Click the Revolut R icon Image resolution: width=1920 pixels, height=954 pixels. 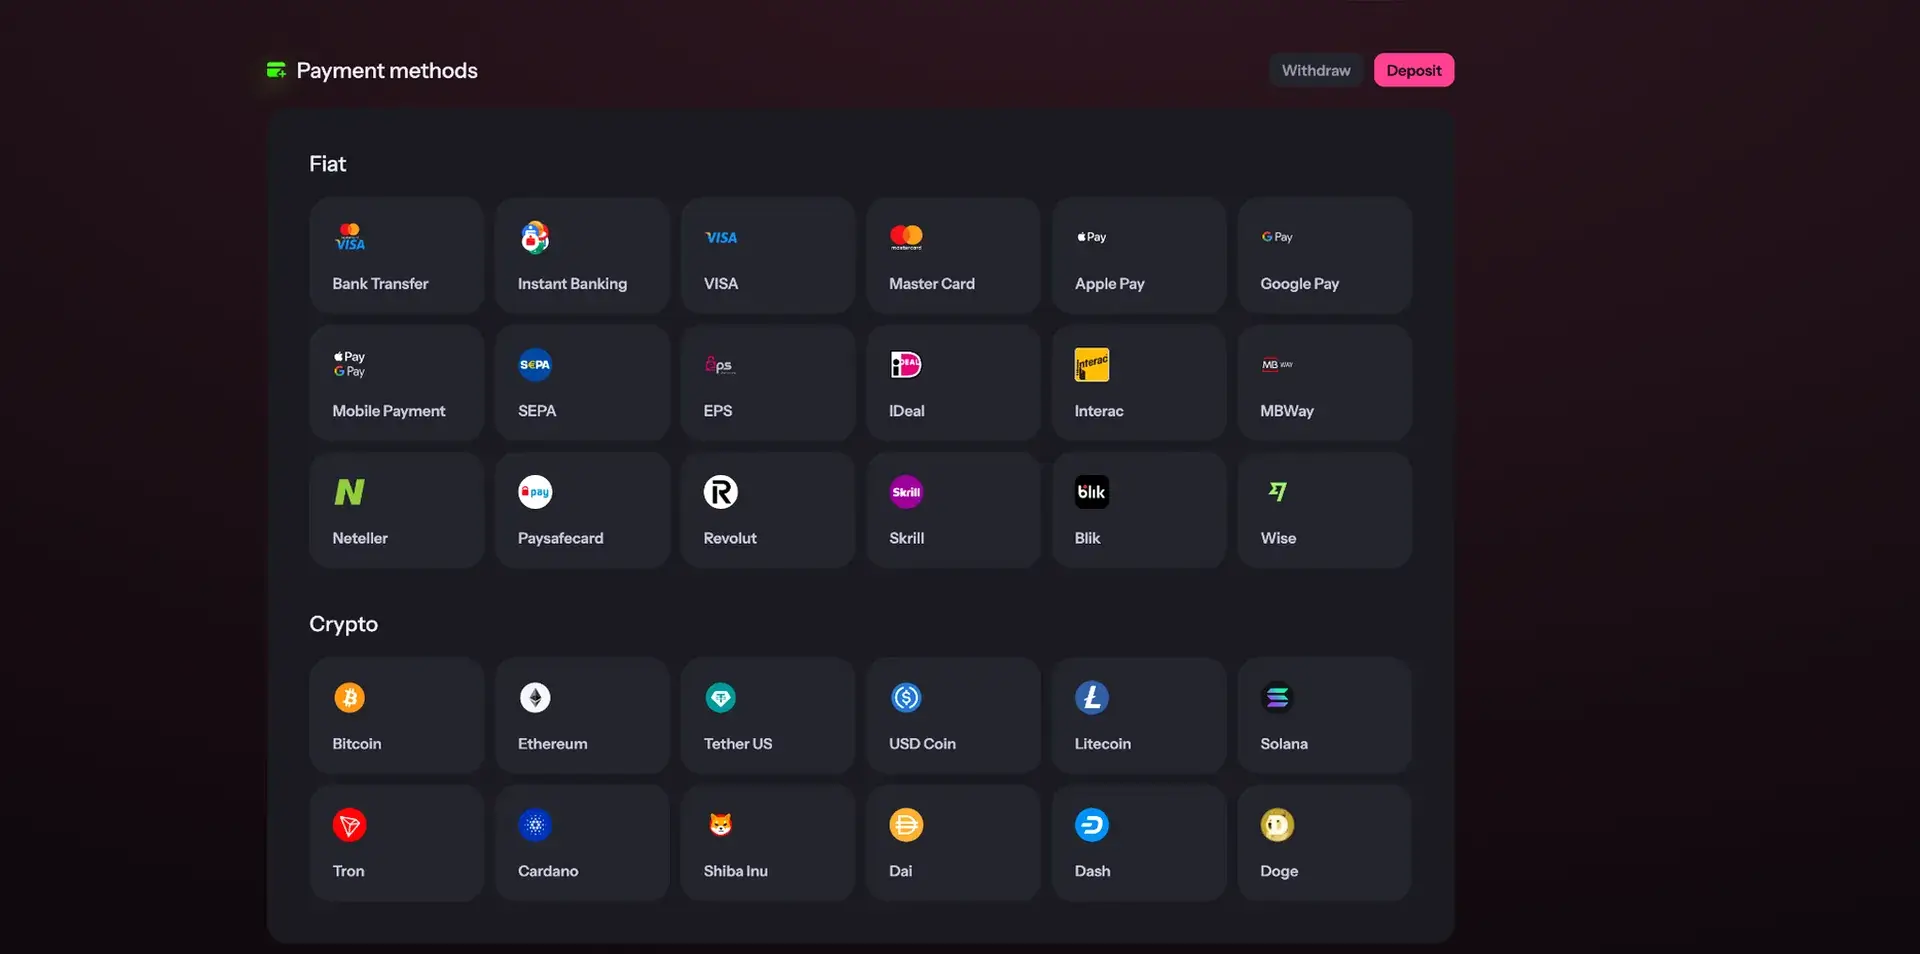point(721,491)
